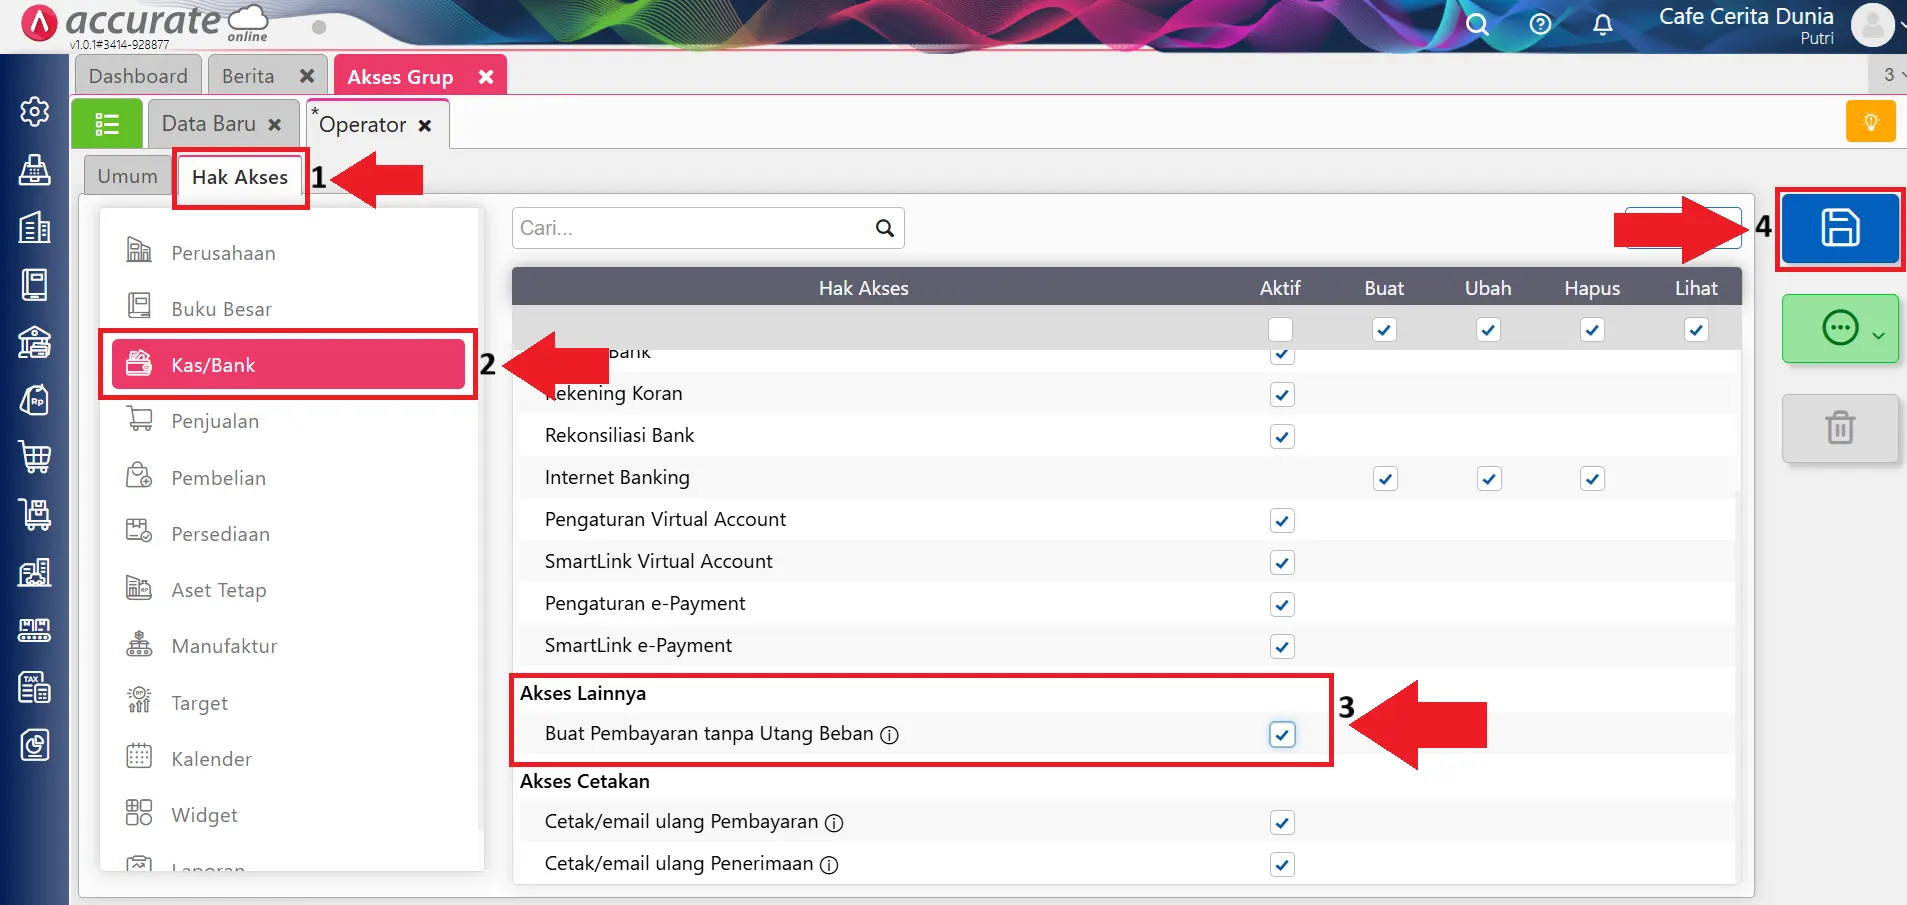Uncheck the Aktif checkbox for Rekonsiliasi Bank

pyautogui.click(x=1281, y=436)
